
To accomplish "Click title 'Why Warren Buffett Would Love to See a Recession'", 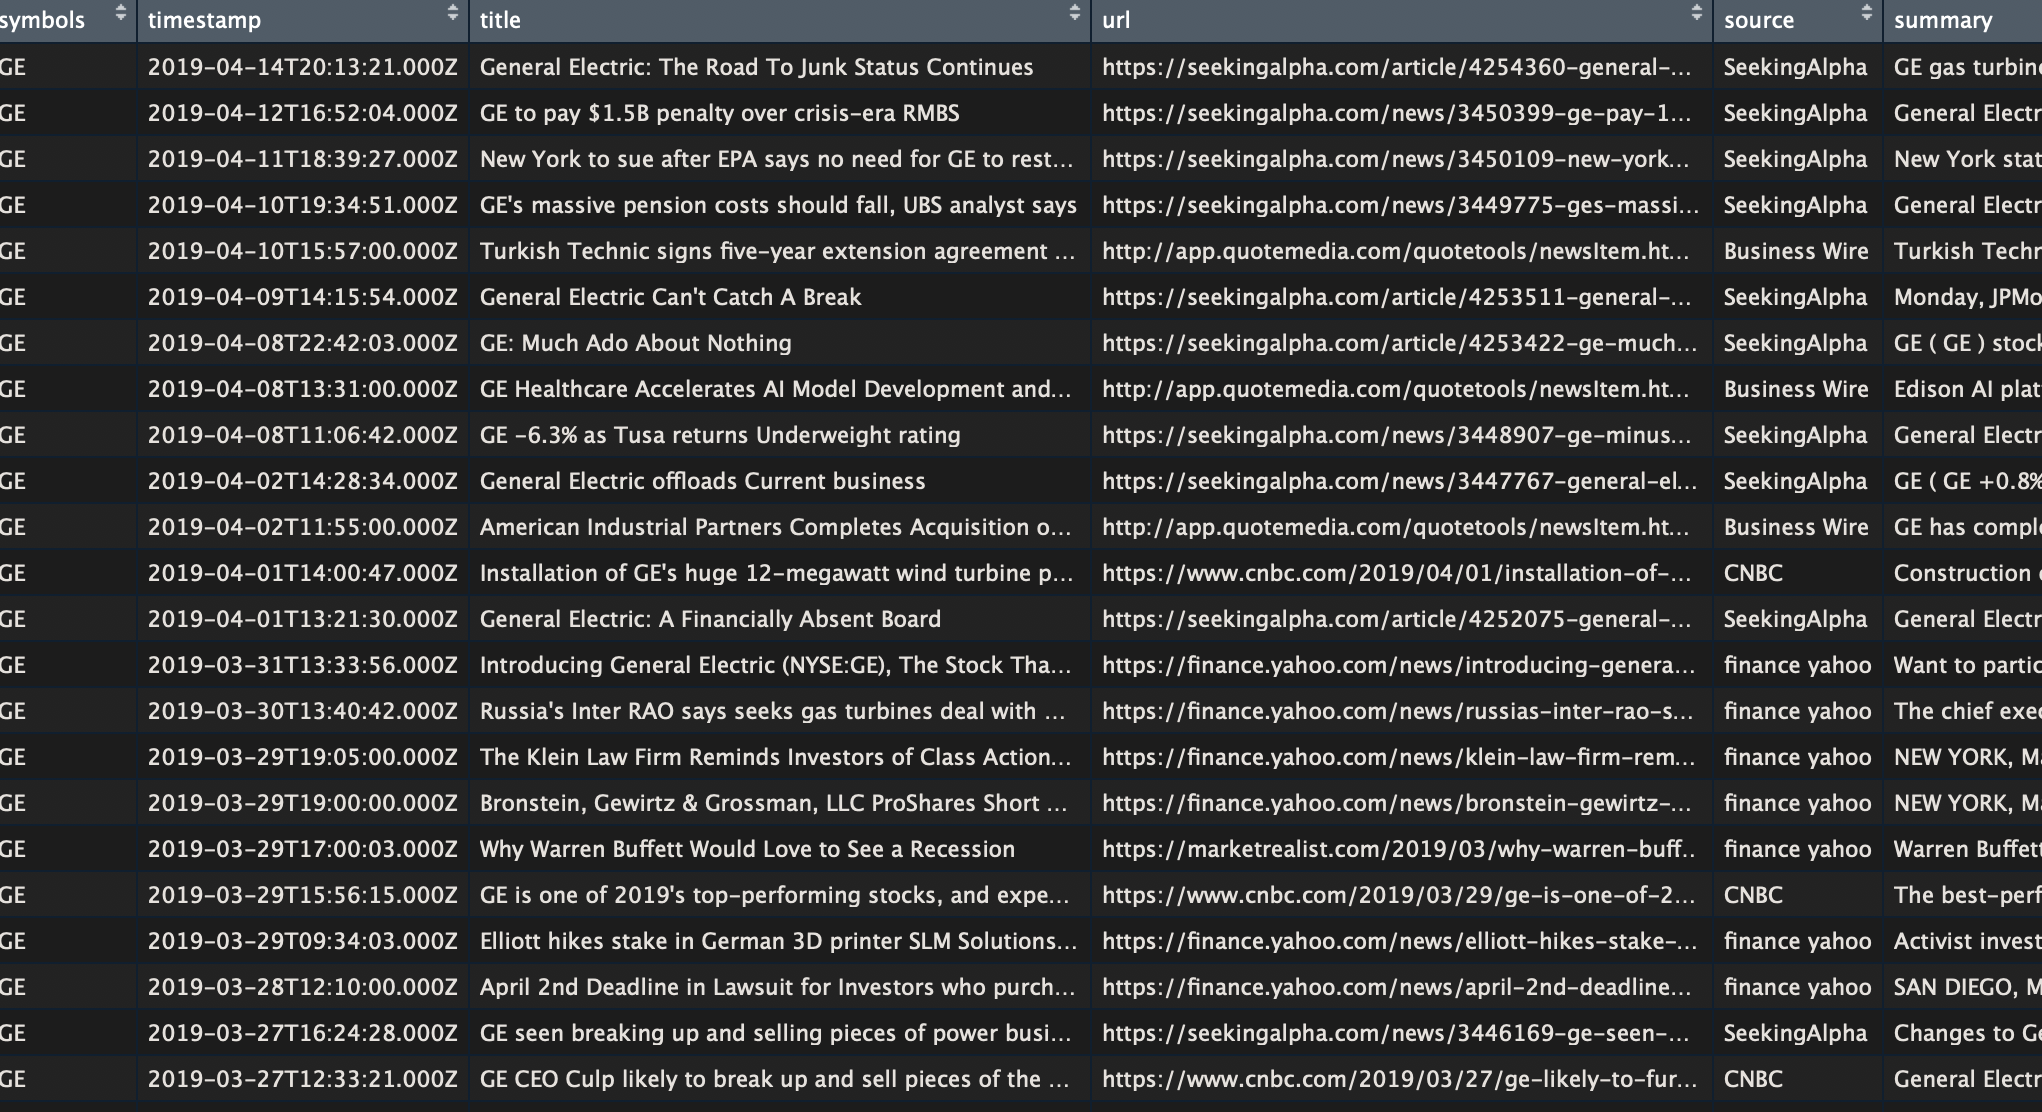I will tap(747, 849).
